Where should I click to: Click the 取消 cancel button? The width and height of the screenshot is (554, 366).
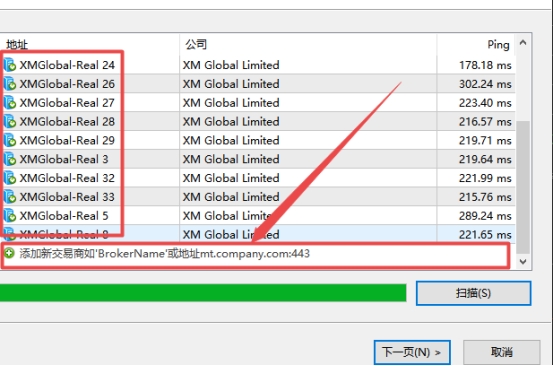coord(502,352)
